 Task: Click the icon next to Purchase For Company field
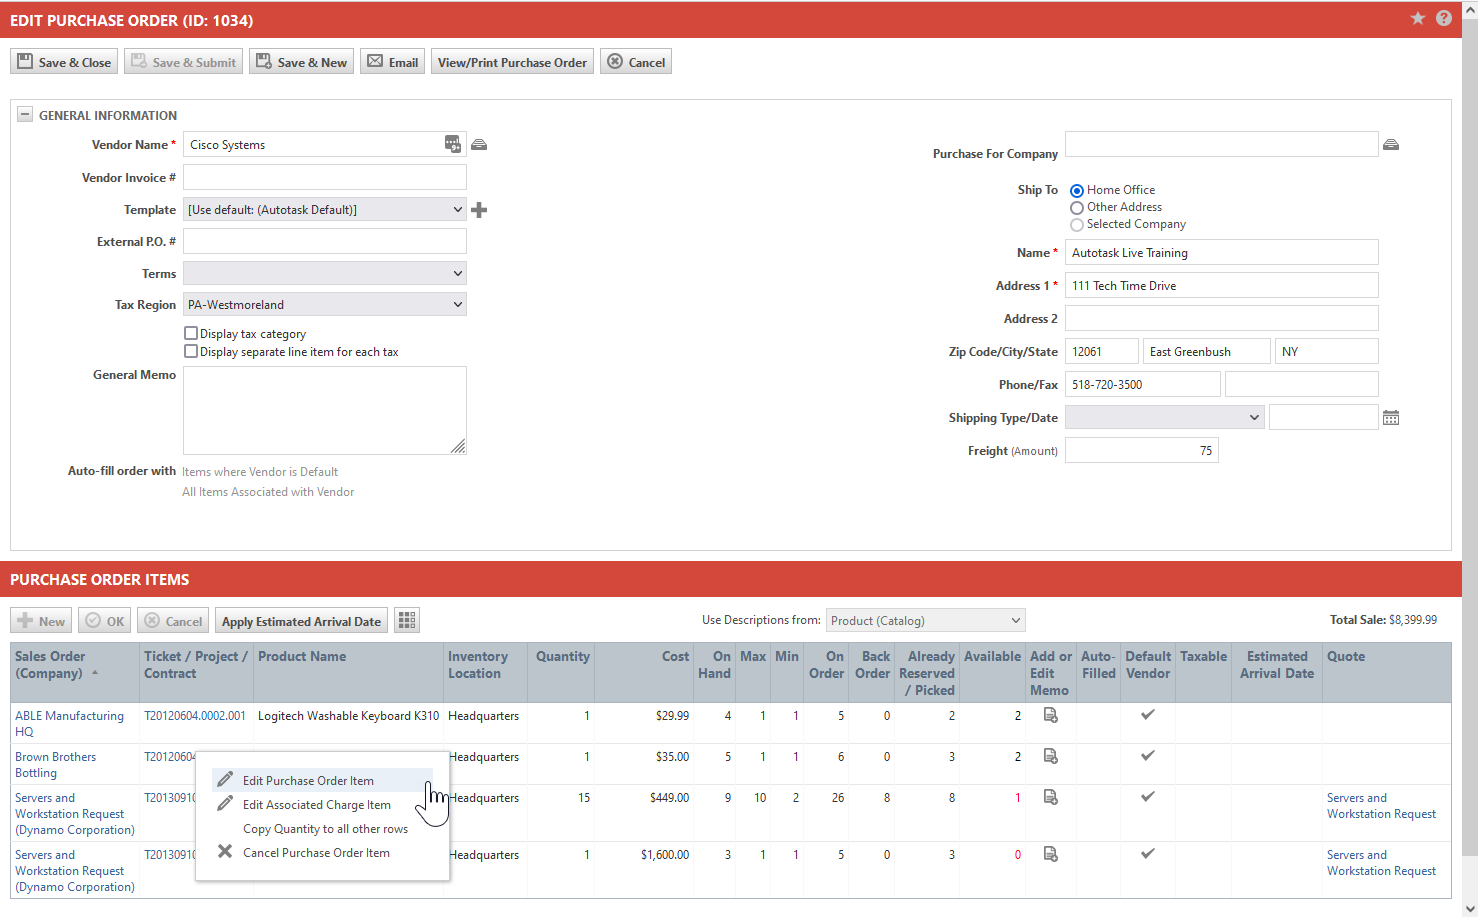(x=1390, y=145)
